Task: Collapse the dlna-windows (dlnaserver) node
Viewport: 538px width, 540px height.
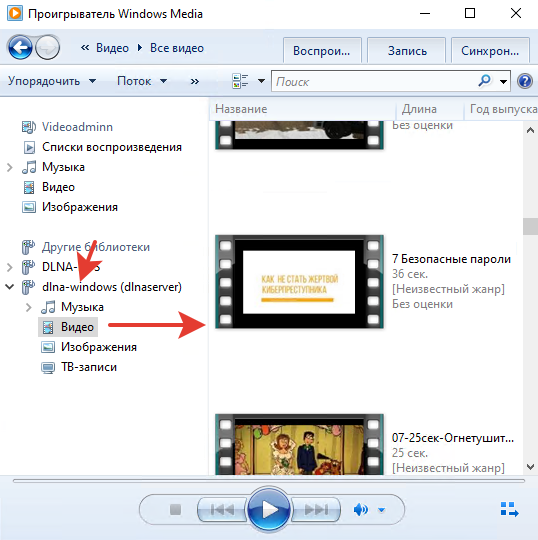Action: [x=10, y=287]
